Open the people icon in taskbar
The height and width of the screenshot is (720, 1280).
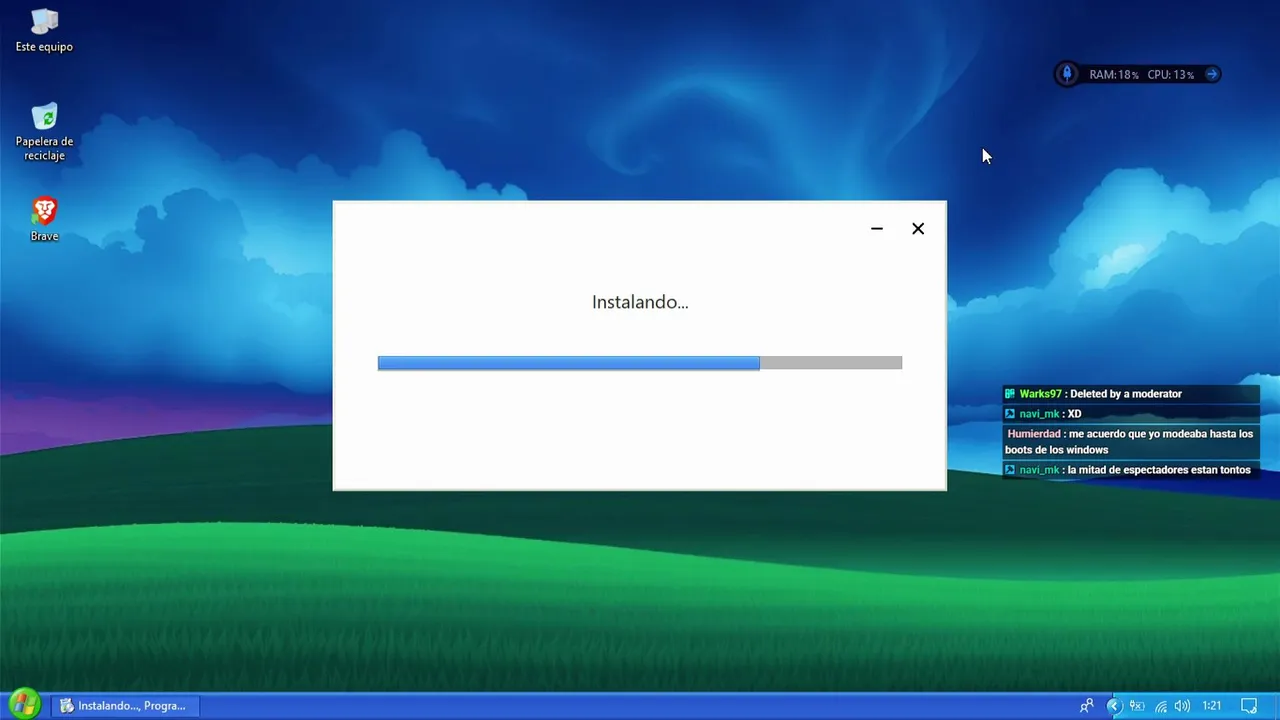1087,706
